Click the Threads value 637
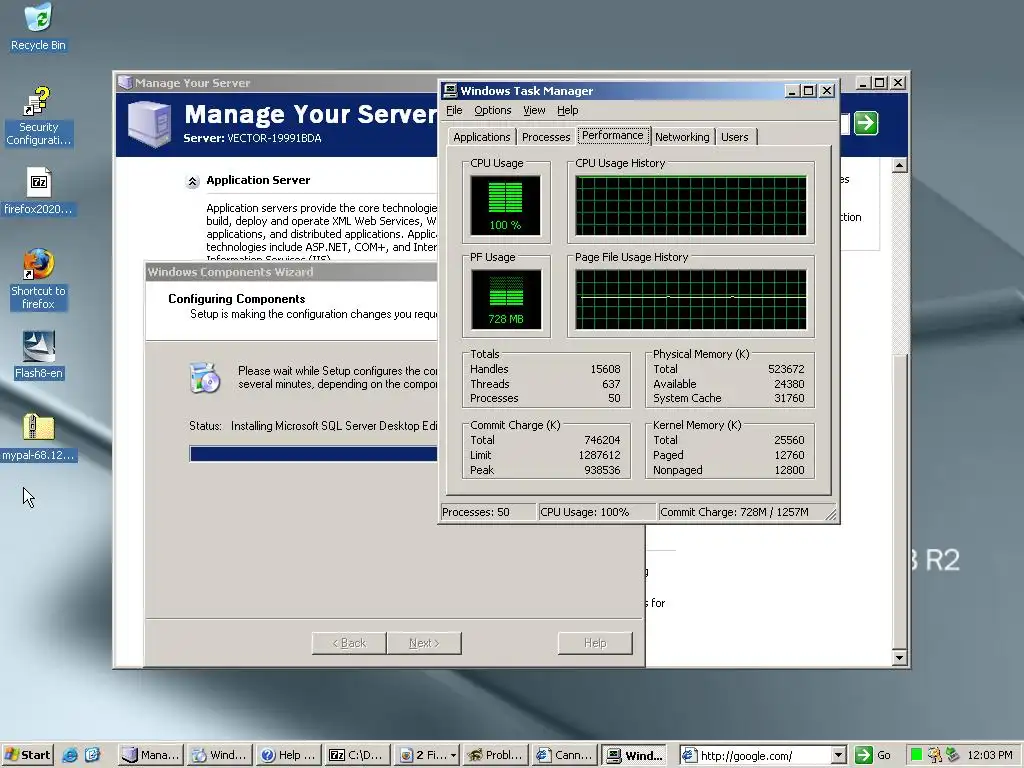Viewport: 1024px width, 768px height. coord(611,384)
